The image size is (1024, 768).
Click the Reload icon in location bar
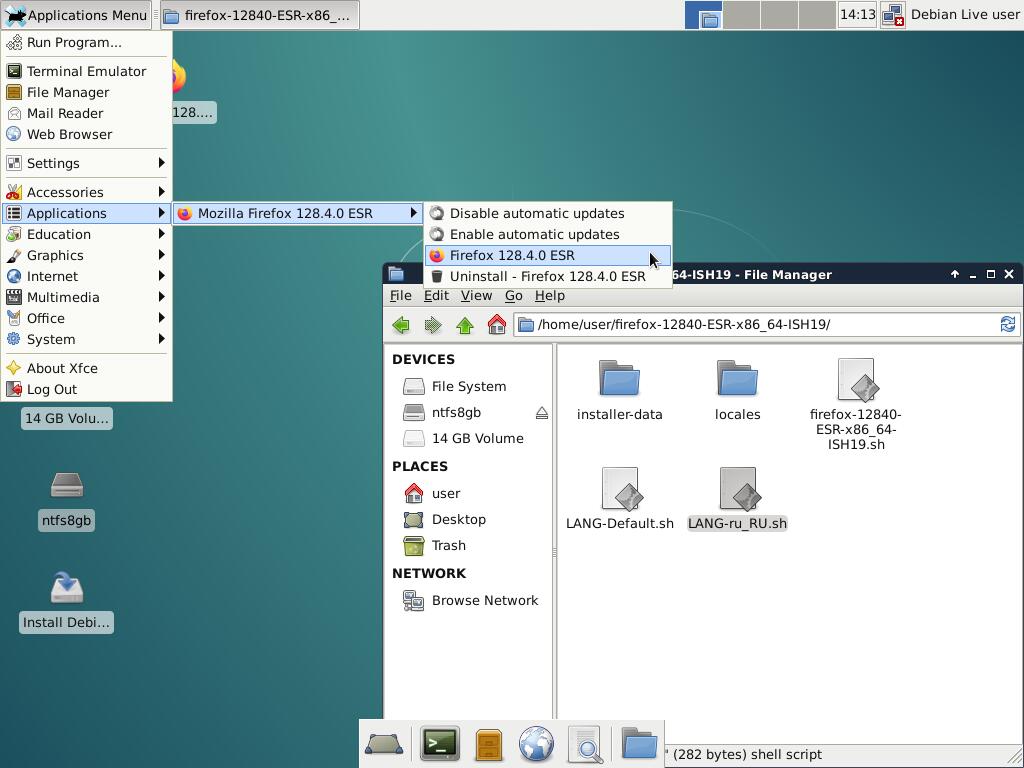[x=1008, y=324]
